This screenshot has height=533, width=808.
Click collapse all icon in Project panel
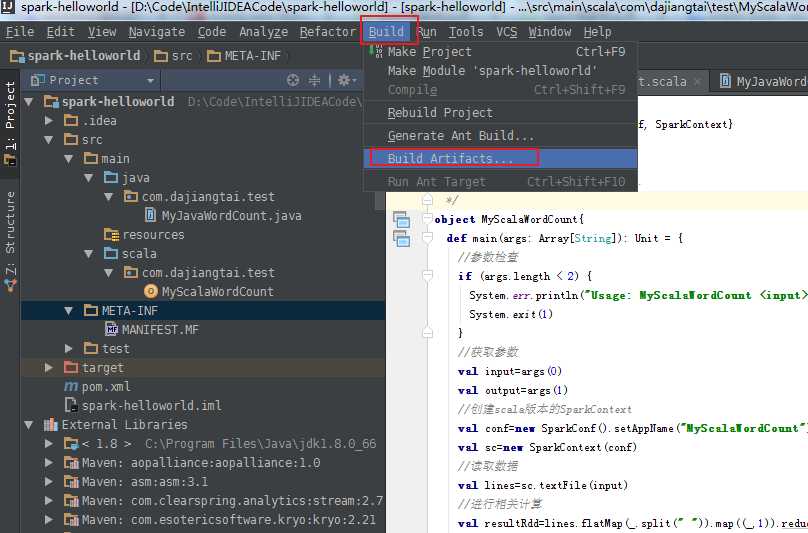click(x=314, y=80)
